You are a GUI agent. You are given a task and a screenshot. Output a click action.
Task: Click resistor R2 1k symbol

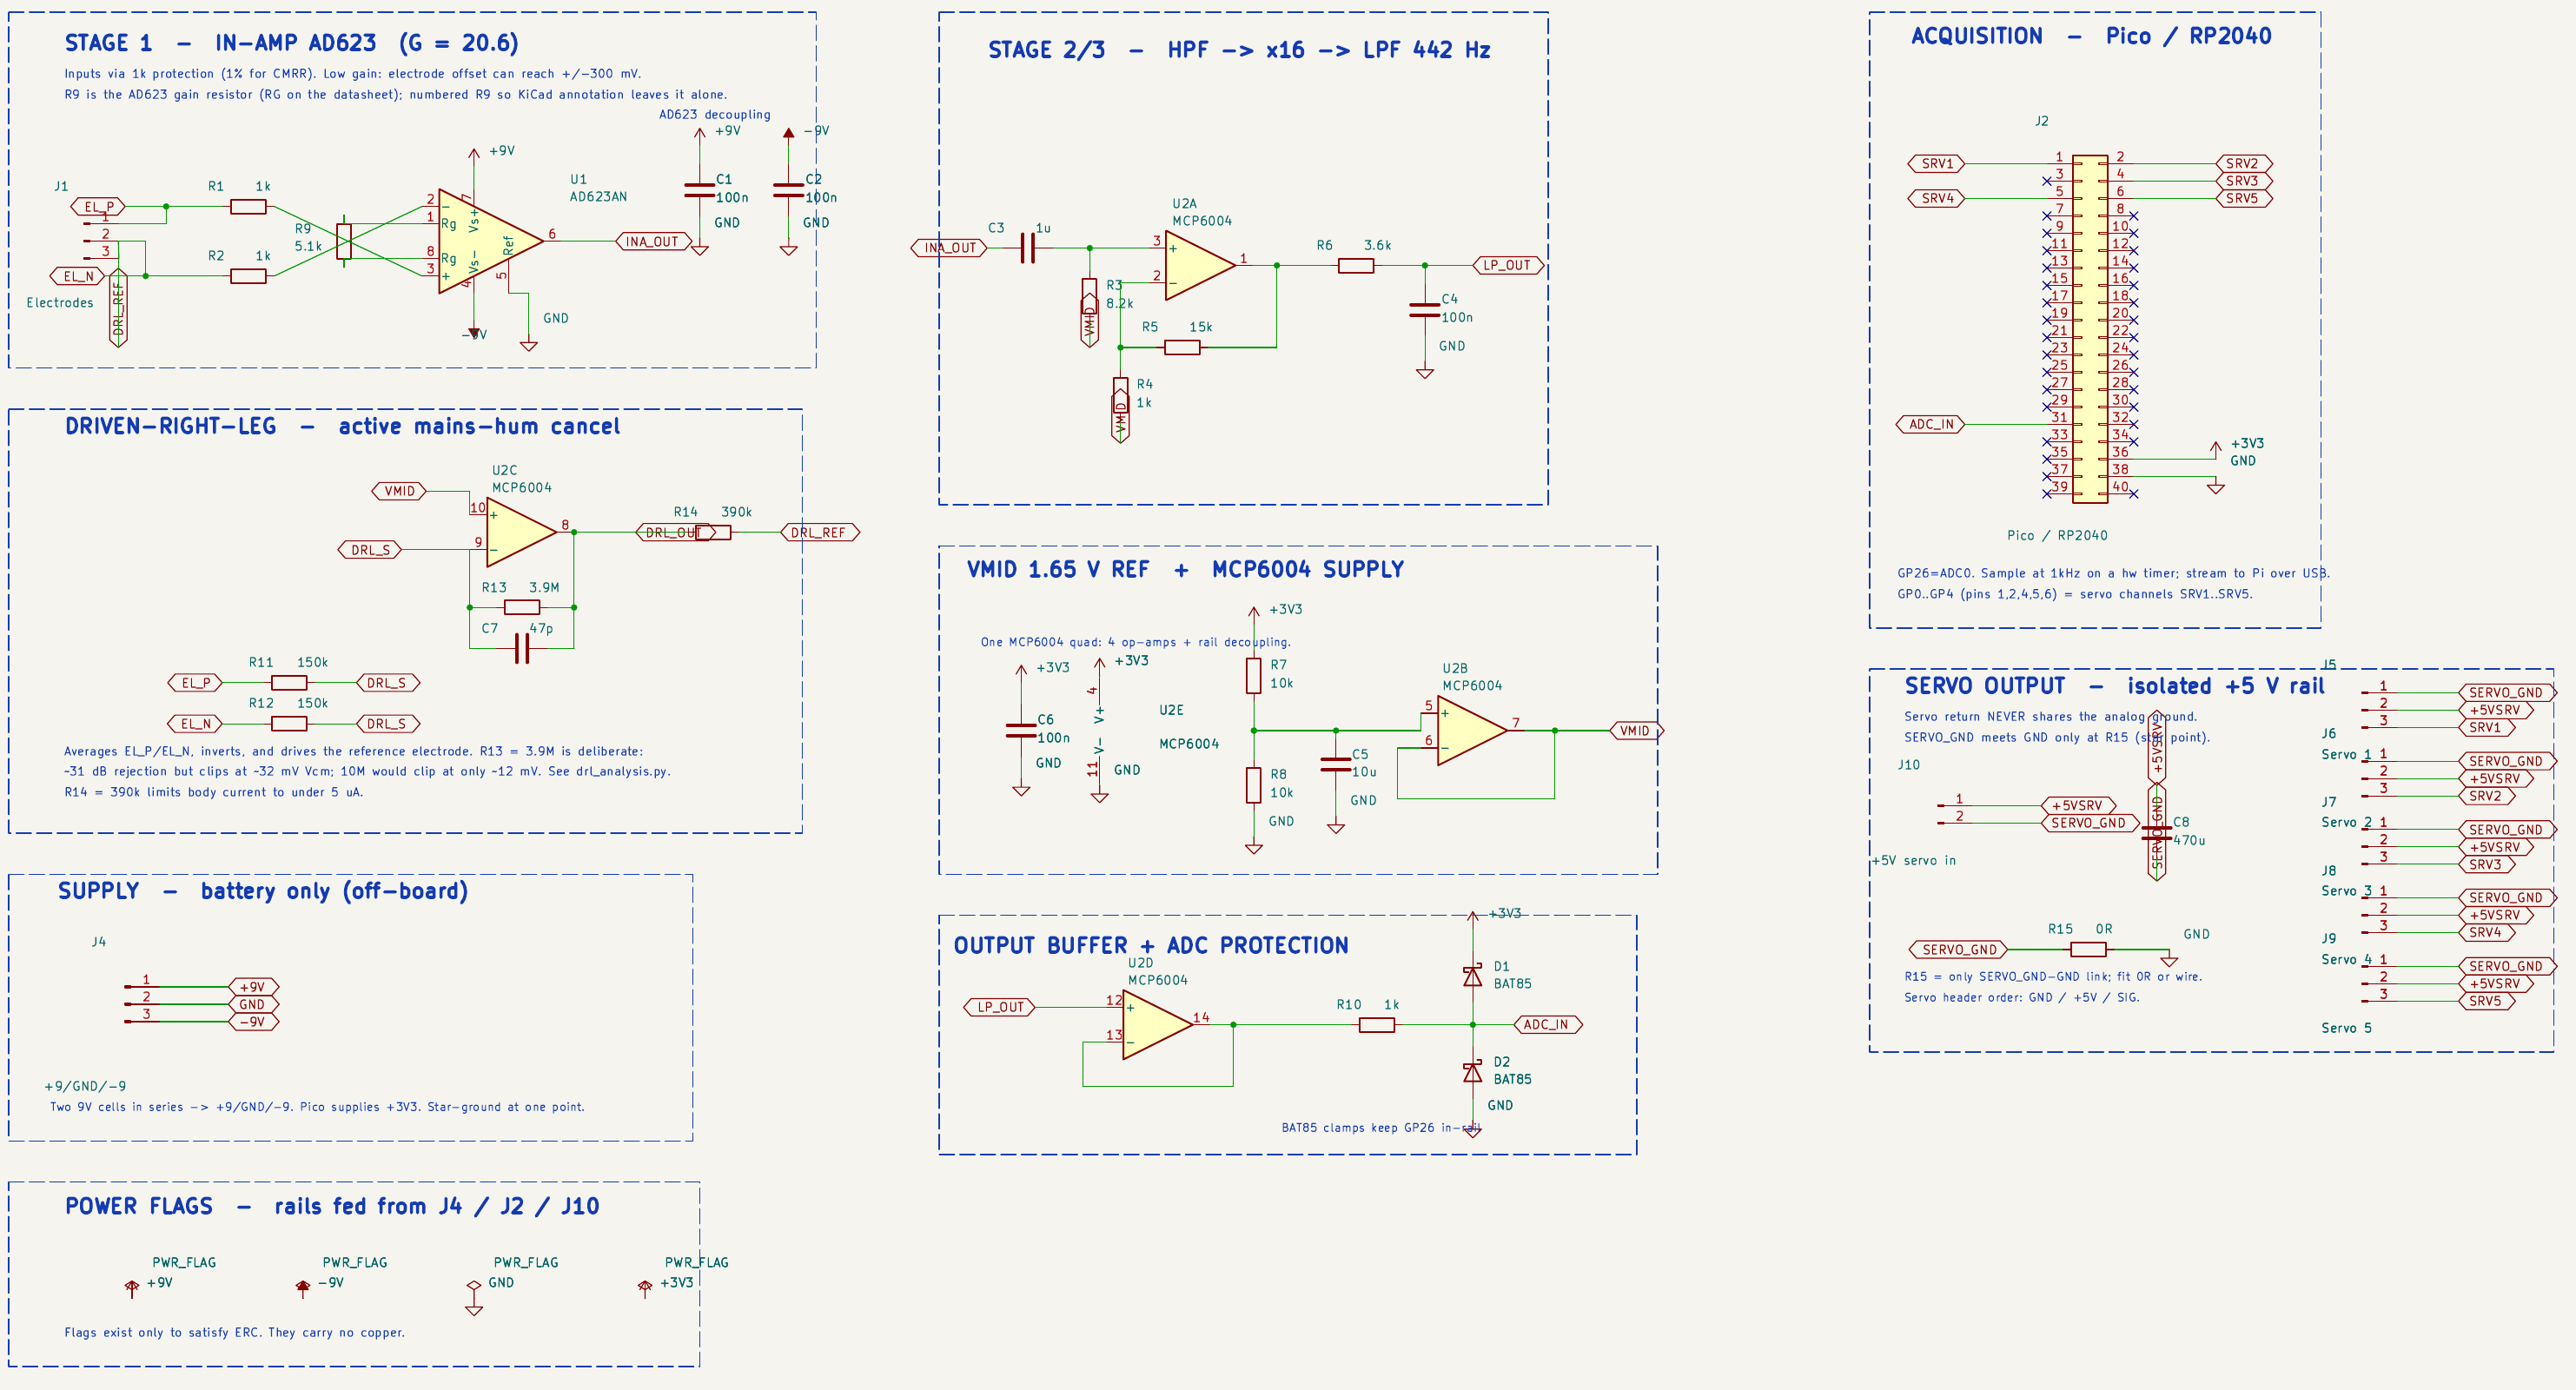[x=248, y=276]
